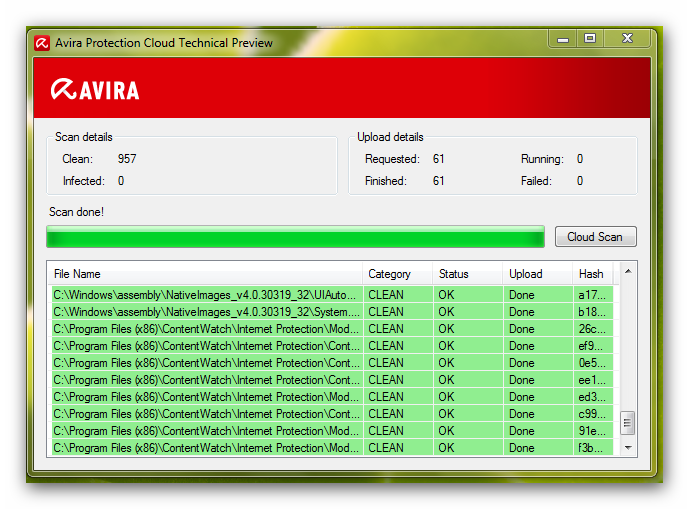This screenshot has height=509, width=689.
Task: Select the row with hash ed3...
Action: tap(332, 397)
